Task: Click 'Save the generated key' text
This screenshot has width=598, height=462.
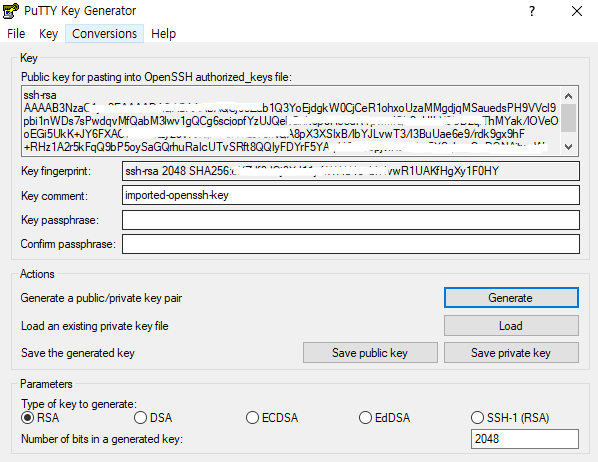Action: coord(78,353)
